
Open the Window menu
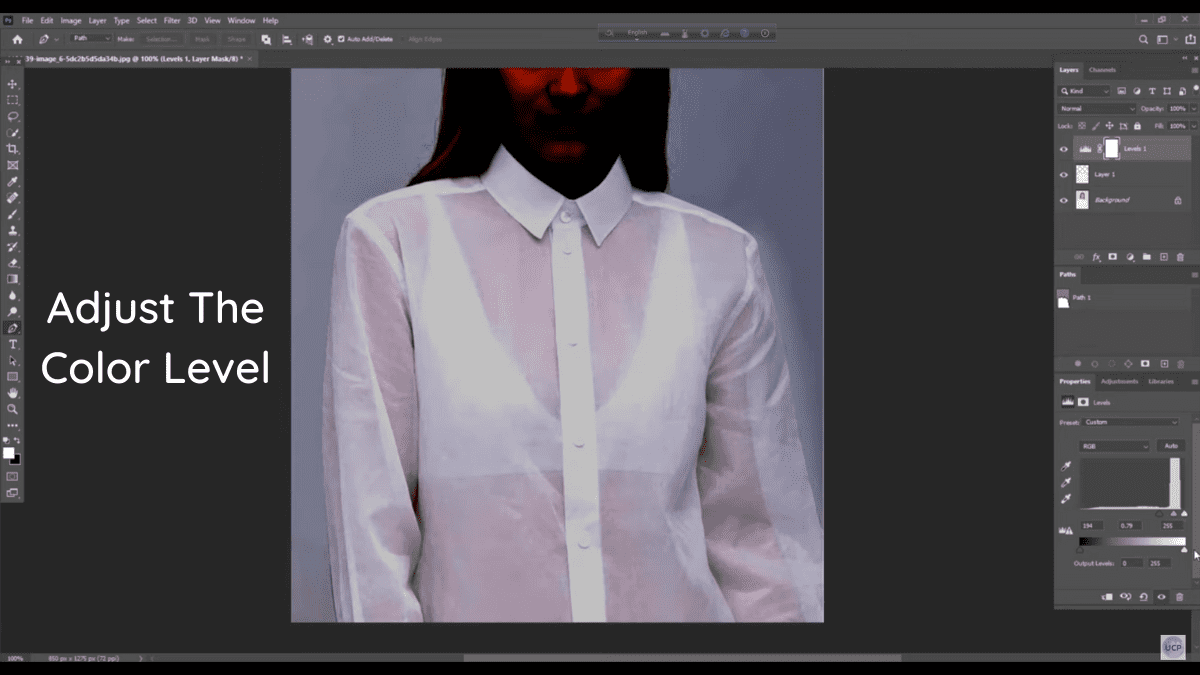pos(241,20)
